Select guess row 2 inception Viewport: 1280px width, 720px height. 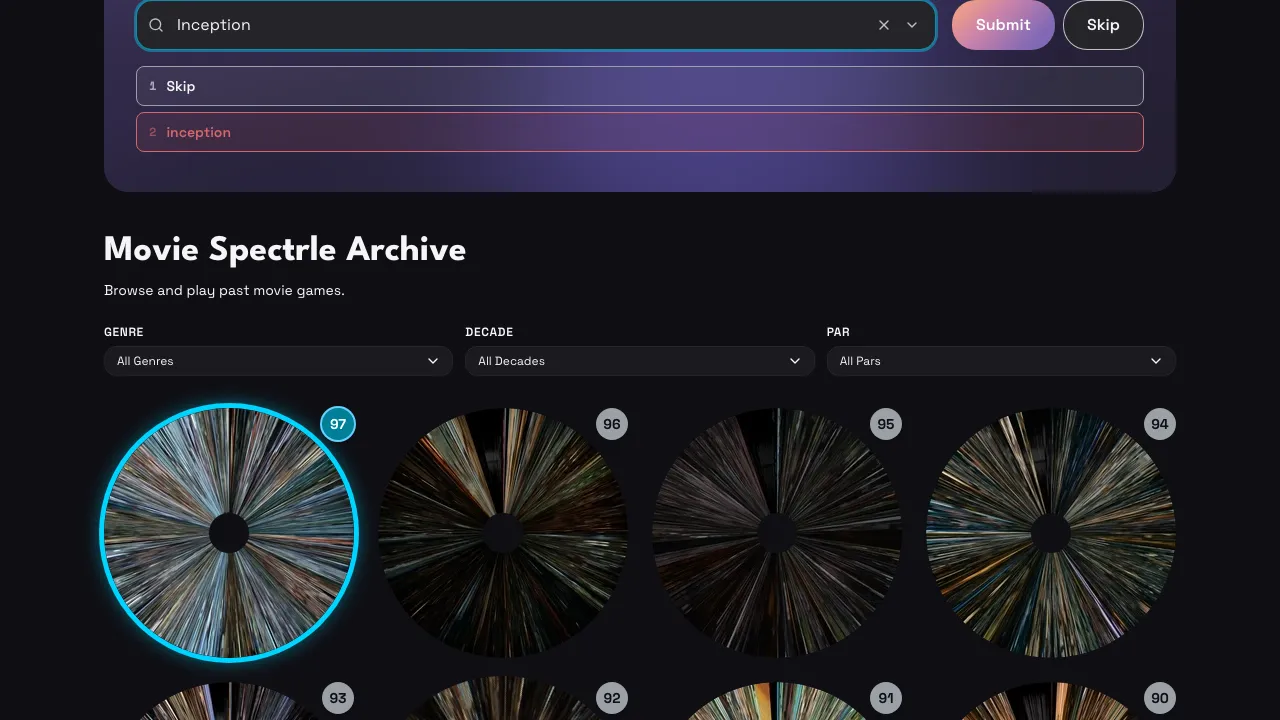[640, 132]
